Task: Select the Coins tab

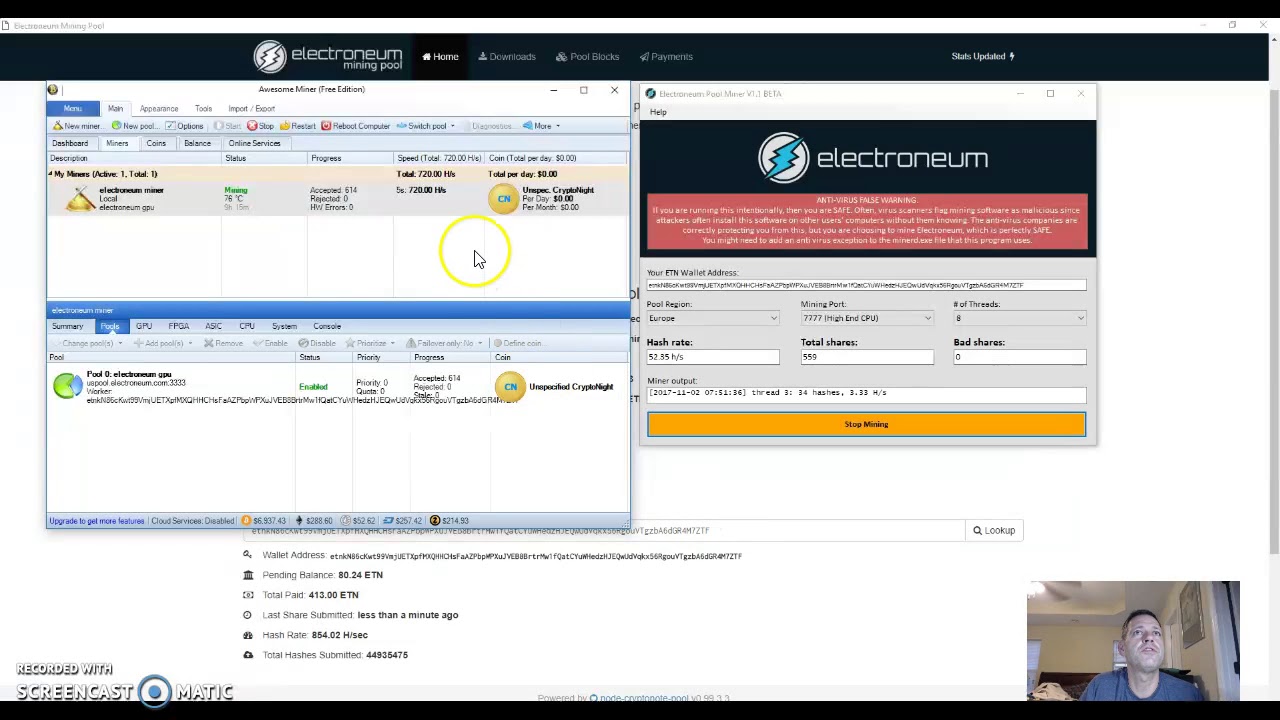Action: point(156,143)
